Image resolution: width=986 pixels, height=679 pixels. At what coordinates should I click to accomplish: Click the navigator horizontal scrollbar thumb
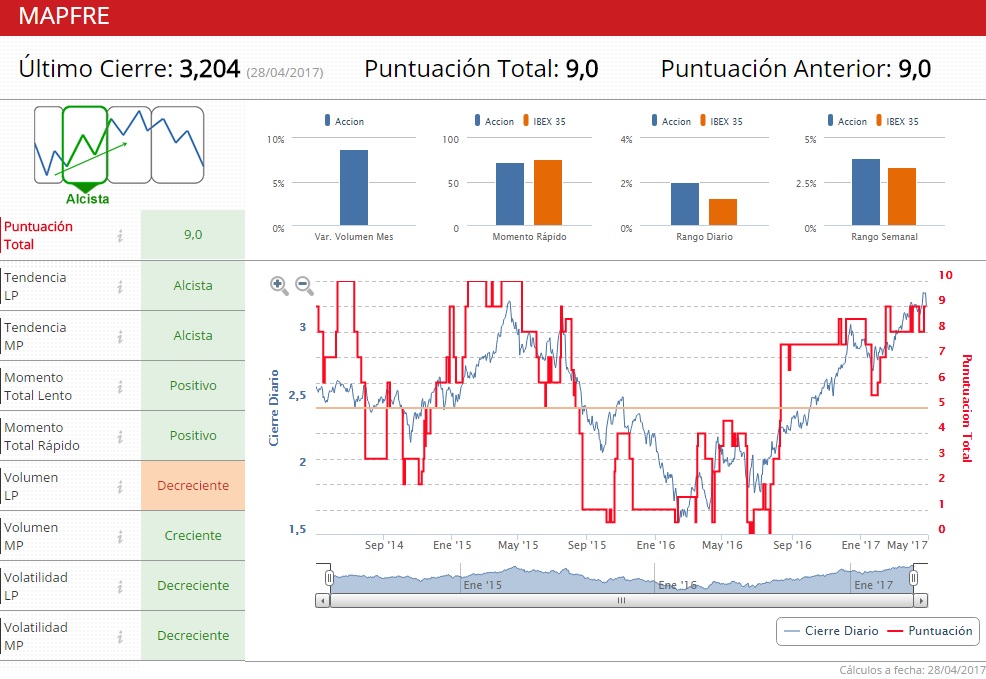pos(621,600)
